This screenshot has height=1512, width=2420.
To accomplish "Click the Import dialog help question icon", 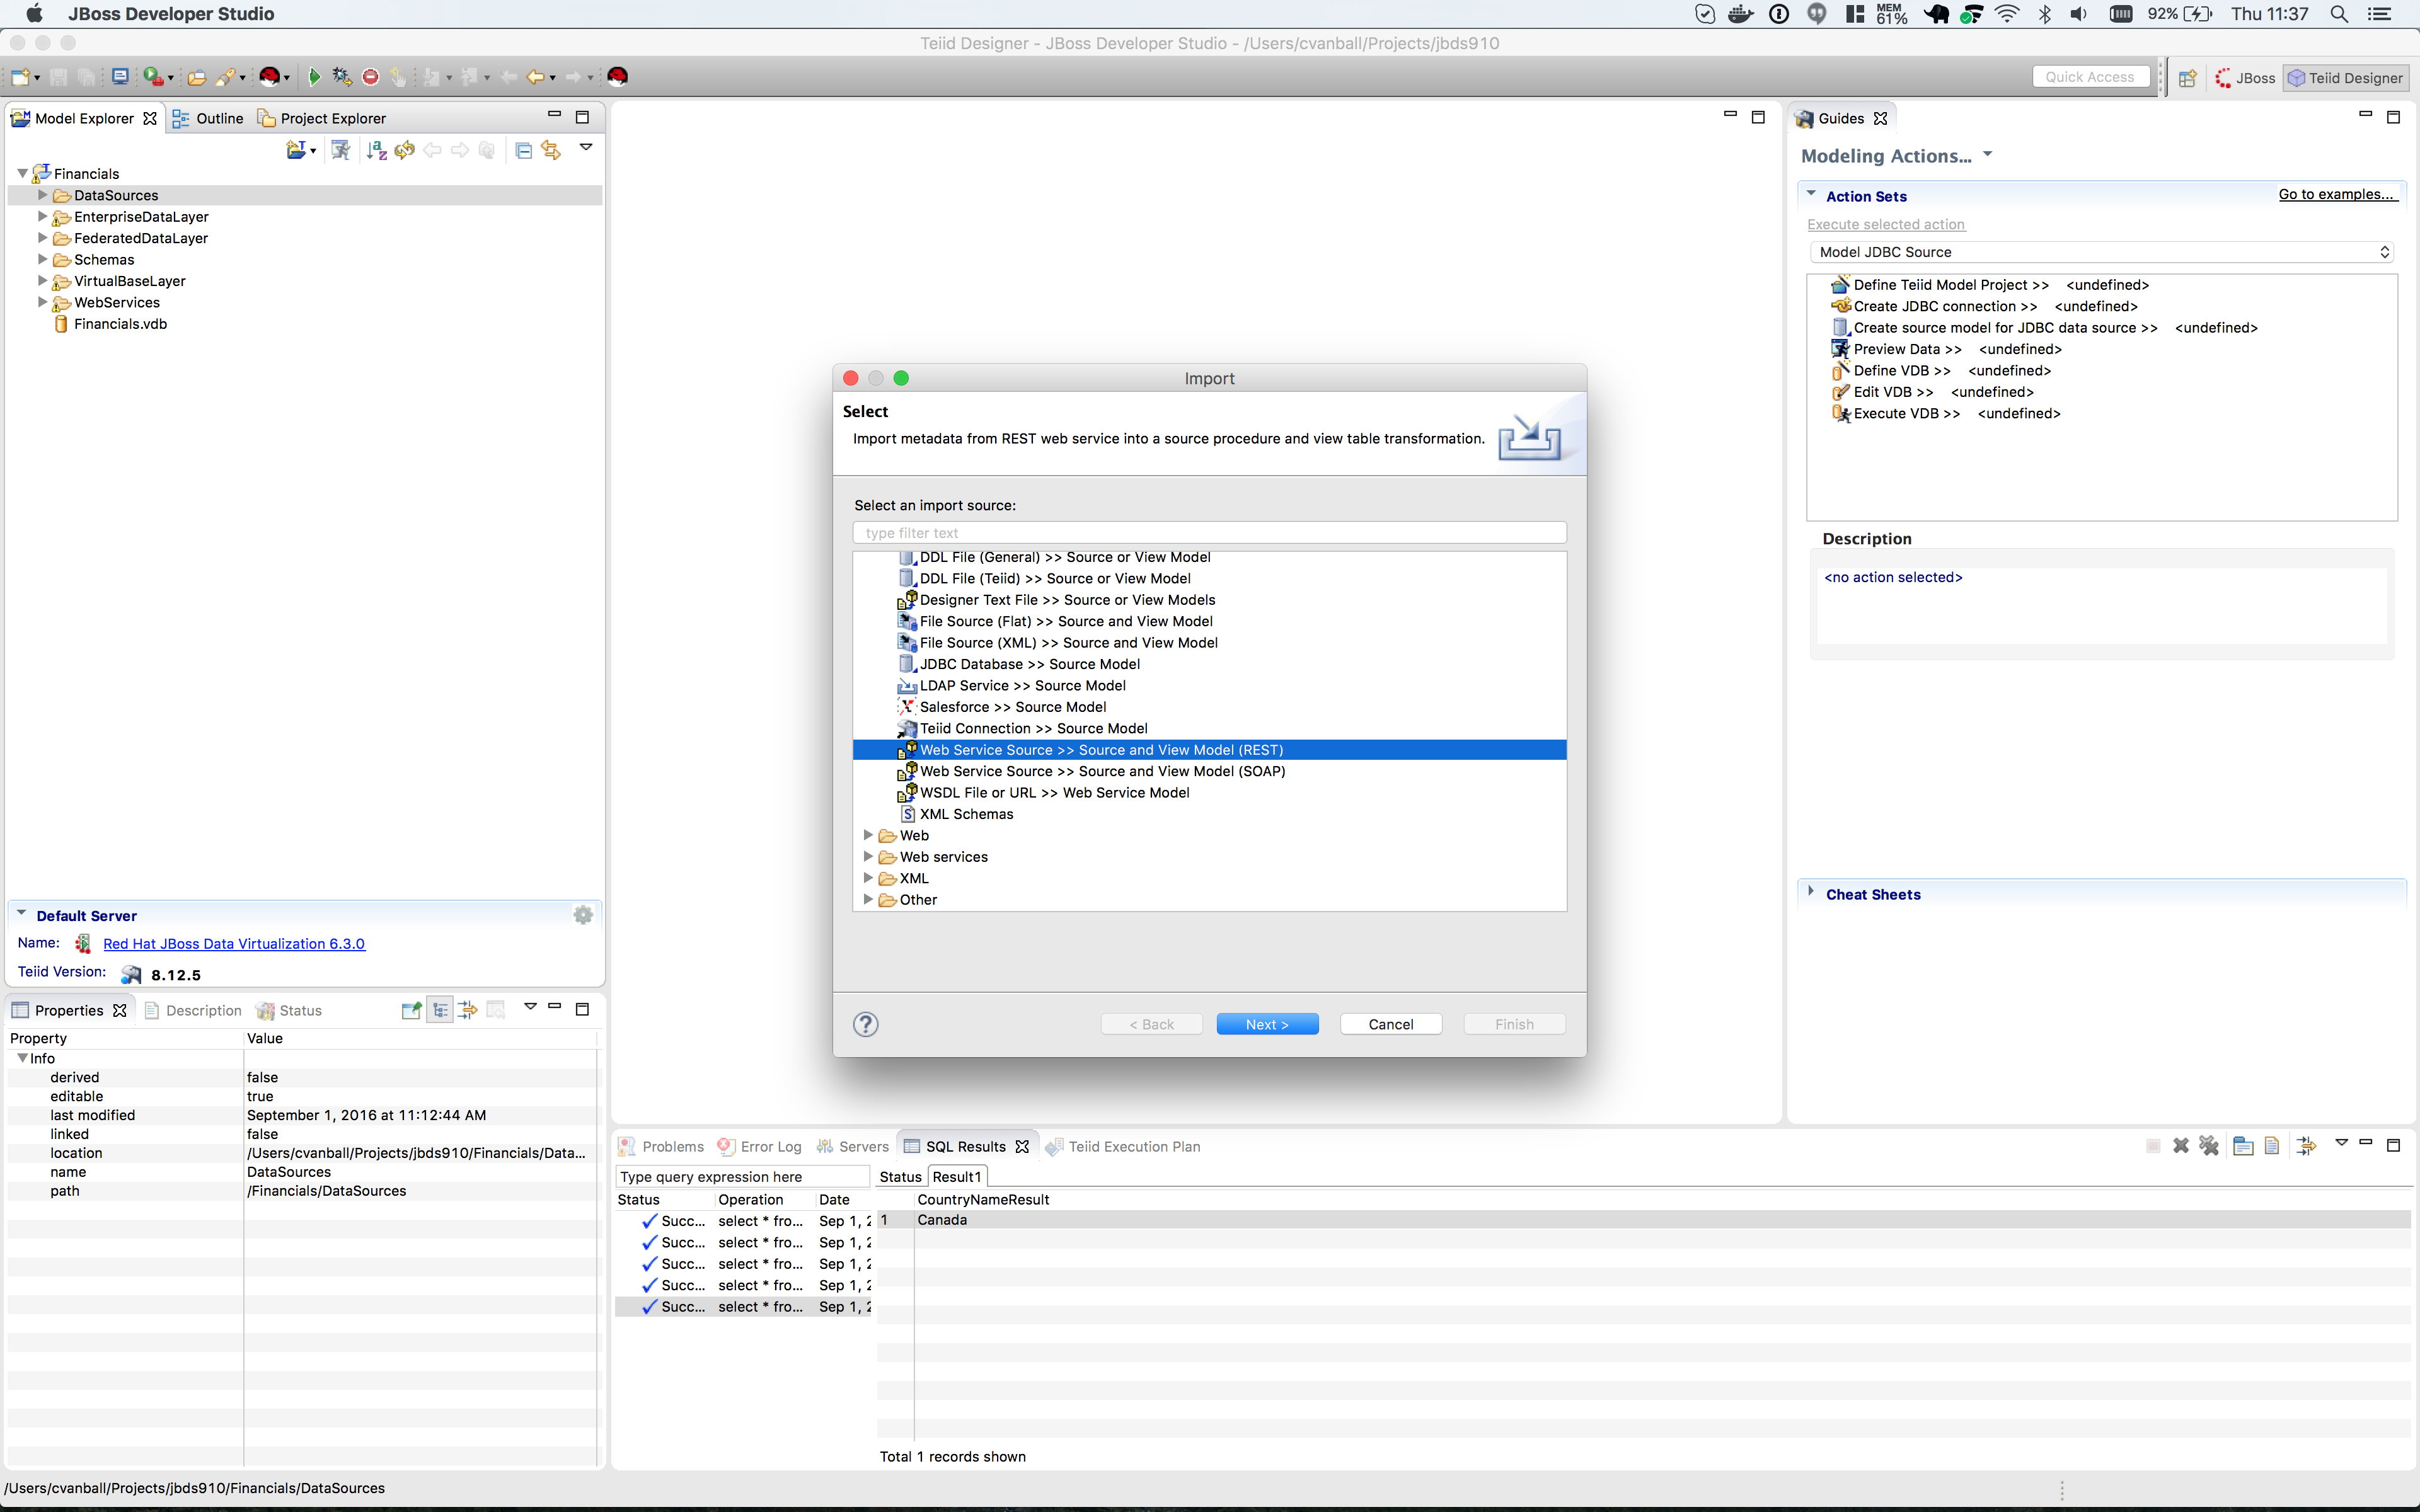I will click(x=865, y=1024).
